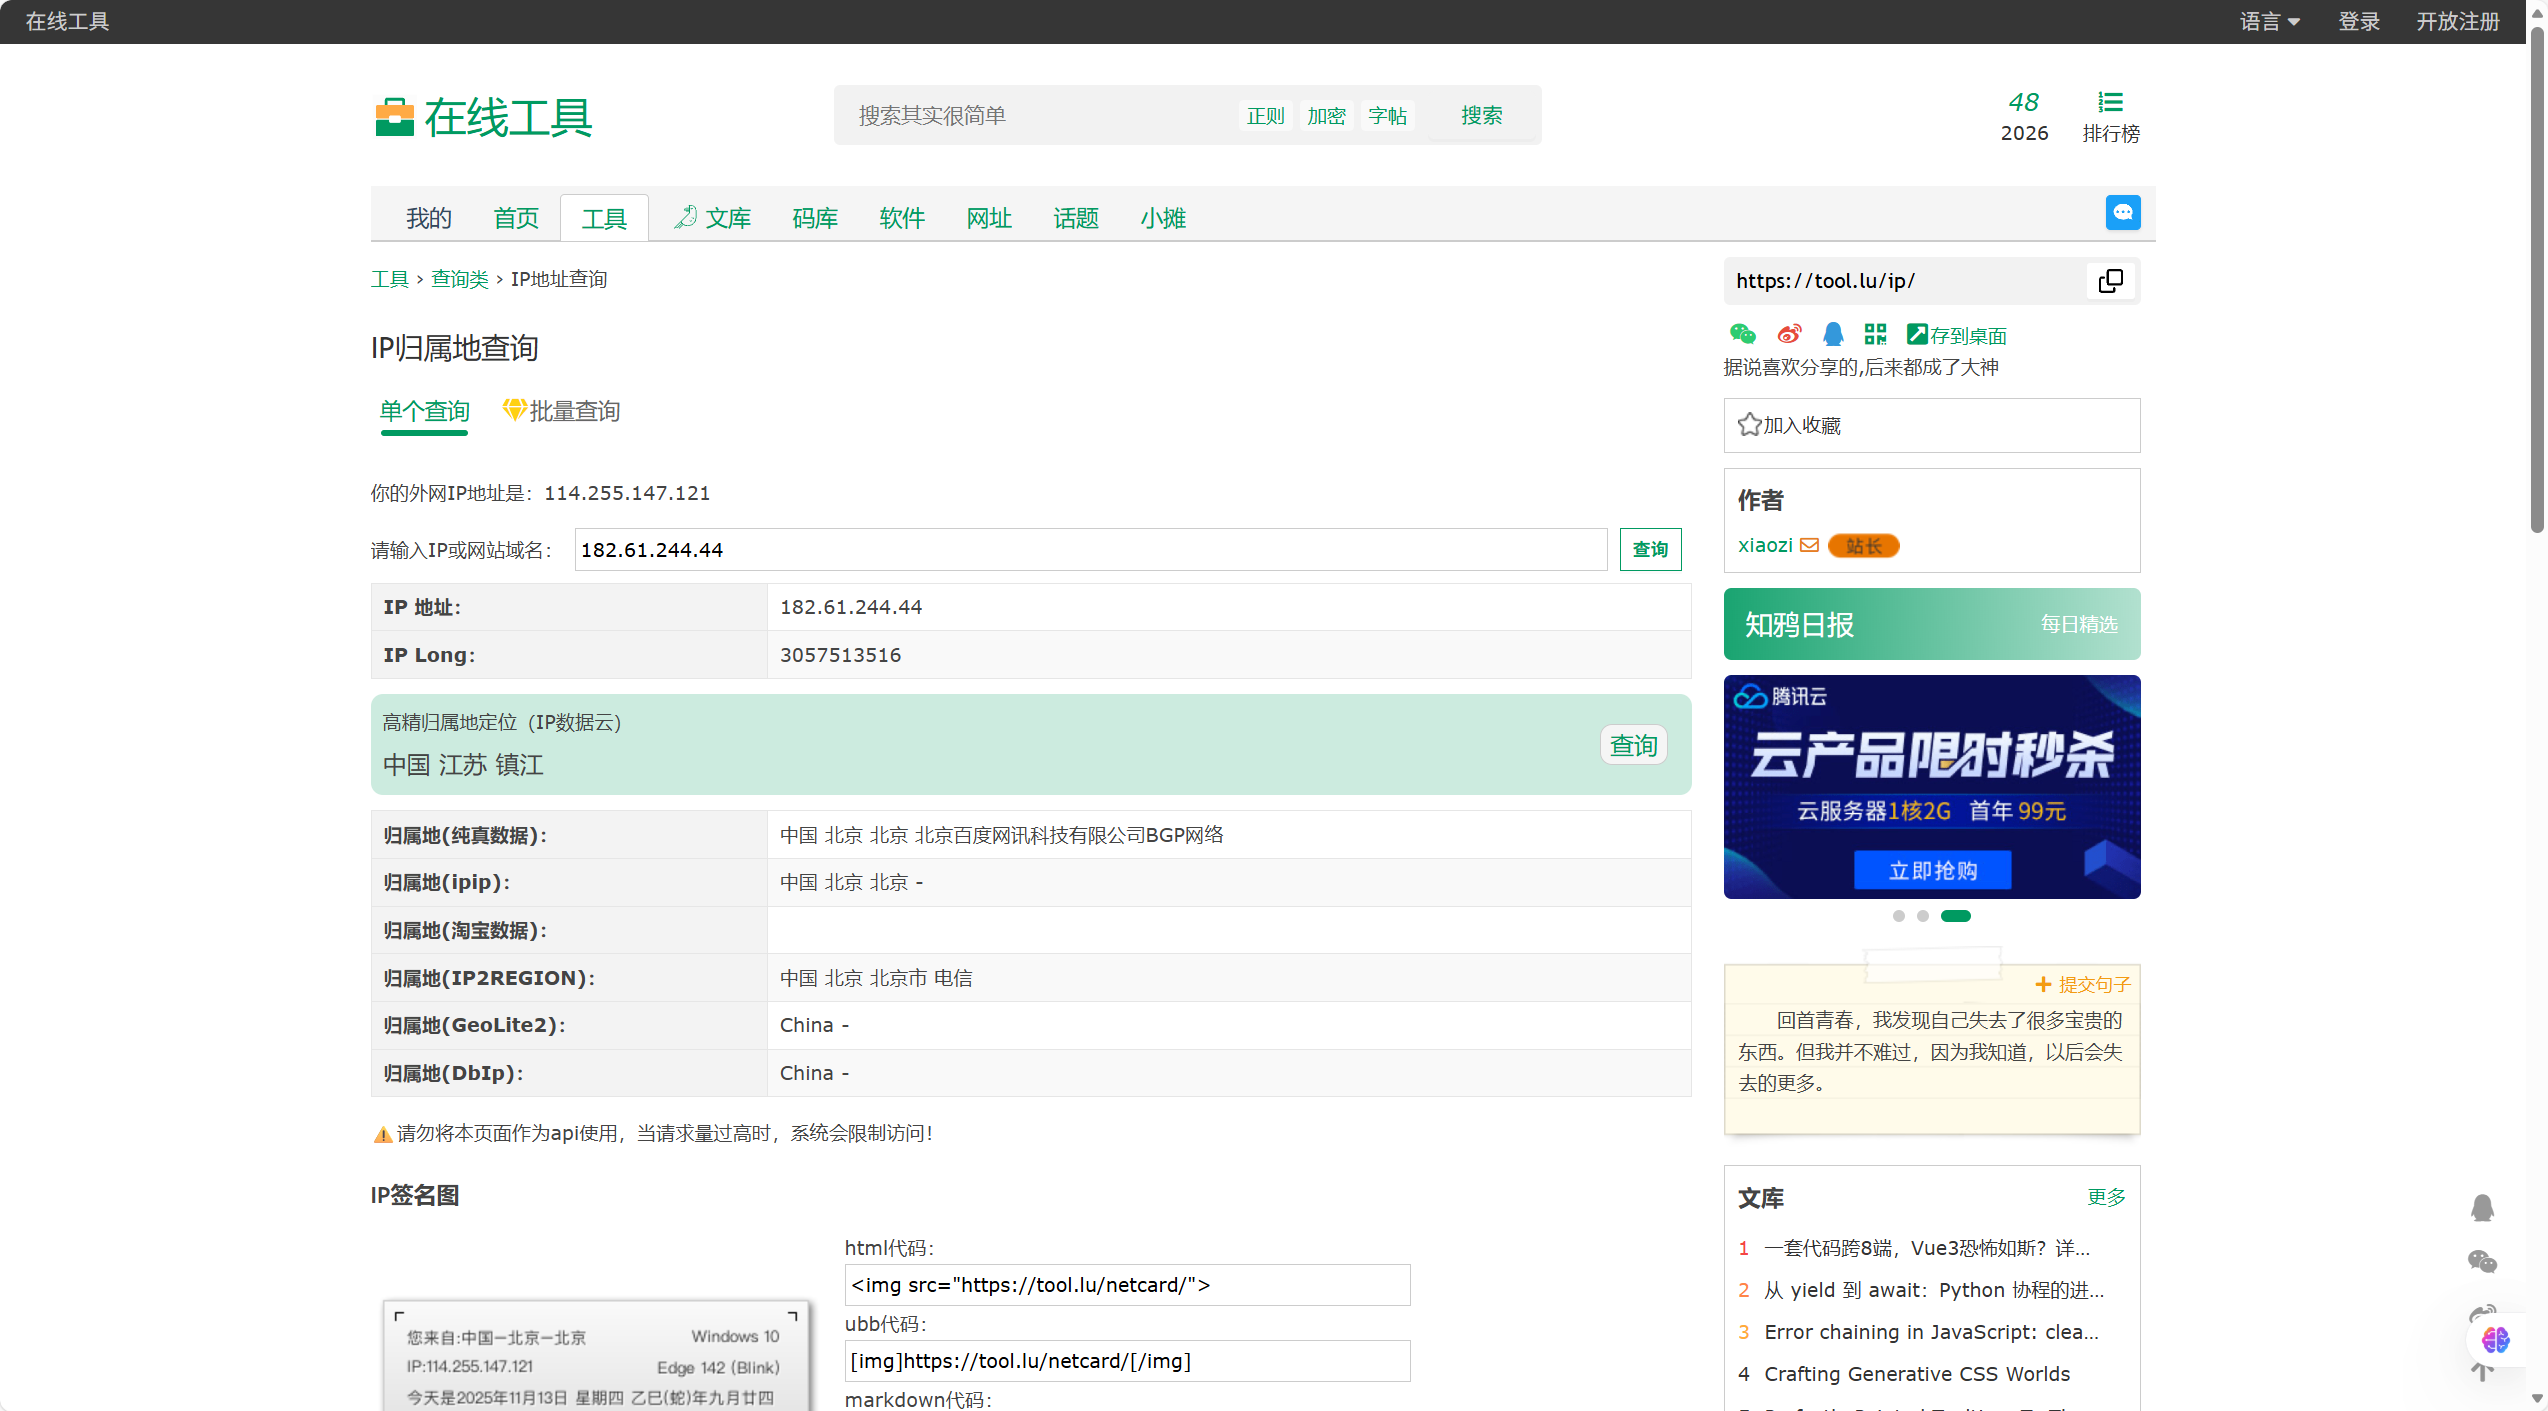Select the first carousel indicator dot
This screenshot has width=2548, height=1411.
(1898, 916)
